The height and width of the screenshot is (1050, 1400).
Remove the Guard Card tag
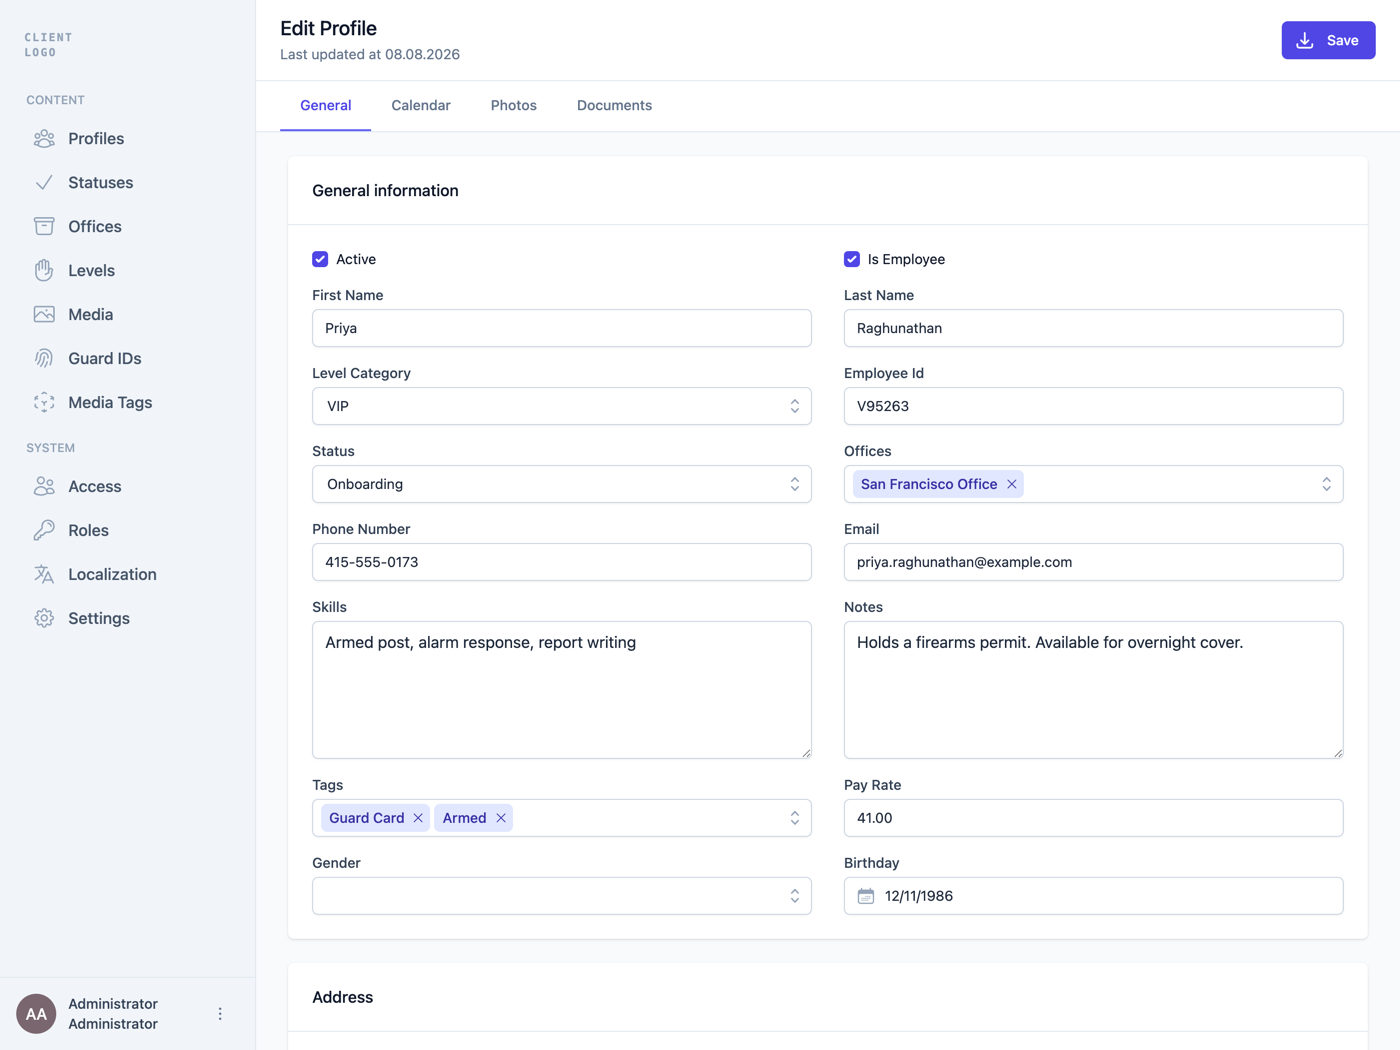click(418, 818)
